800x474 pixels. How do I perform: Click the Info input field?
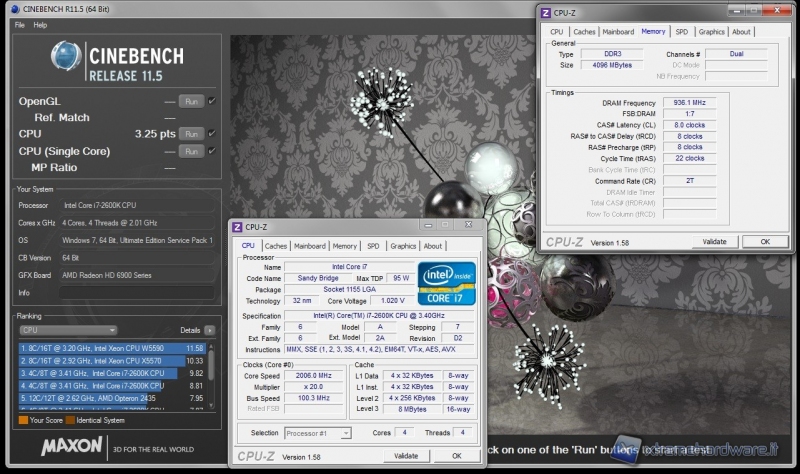137,293
